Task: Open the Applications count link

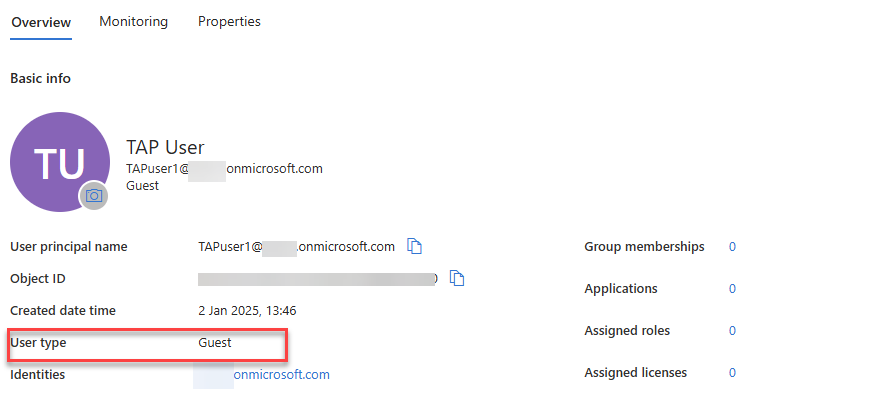Action: pyautogui.click(x=732, y=289)
